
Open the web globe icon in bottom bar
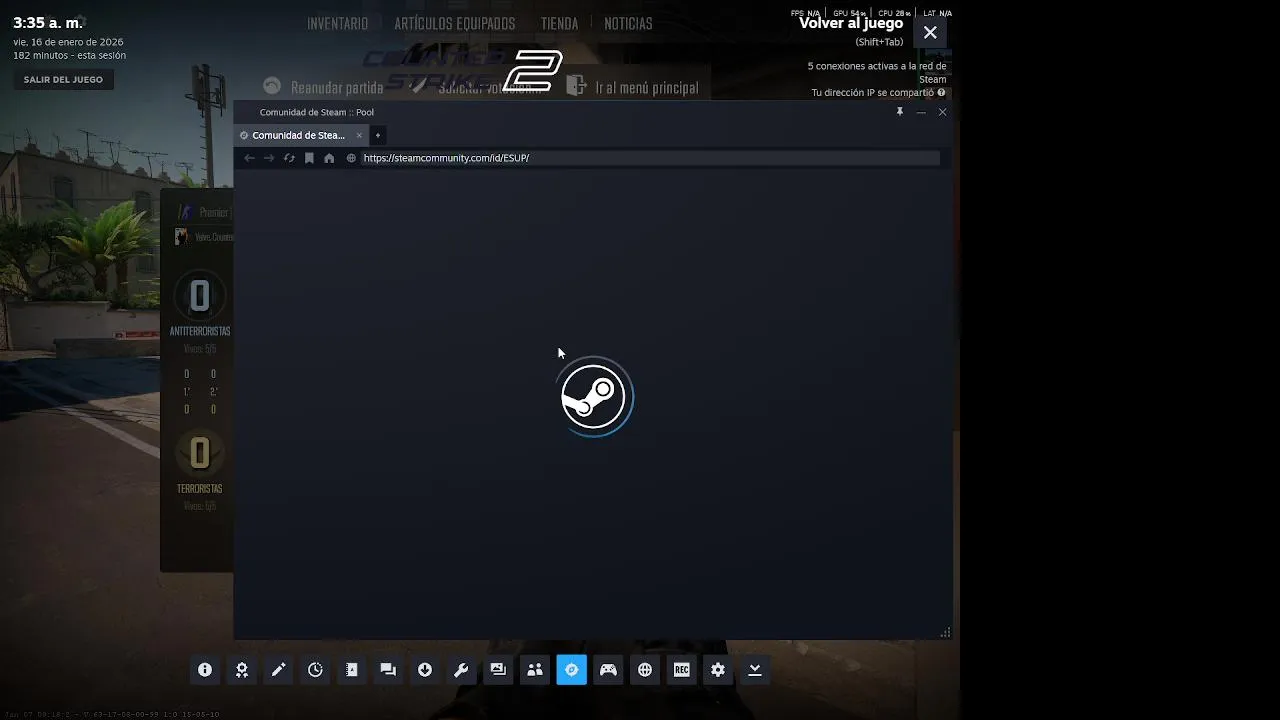click(x=645, y=670)
